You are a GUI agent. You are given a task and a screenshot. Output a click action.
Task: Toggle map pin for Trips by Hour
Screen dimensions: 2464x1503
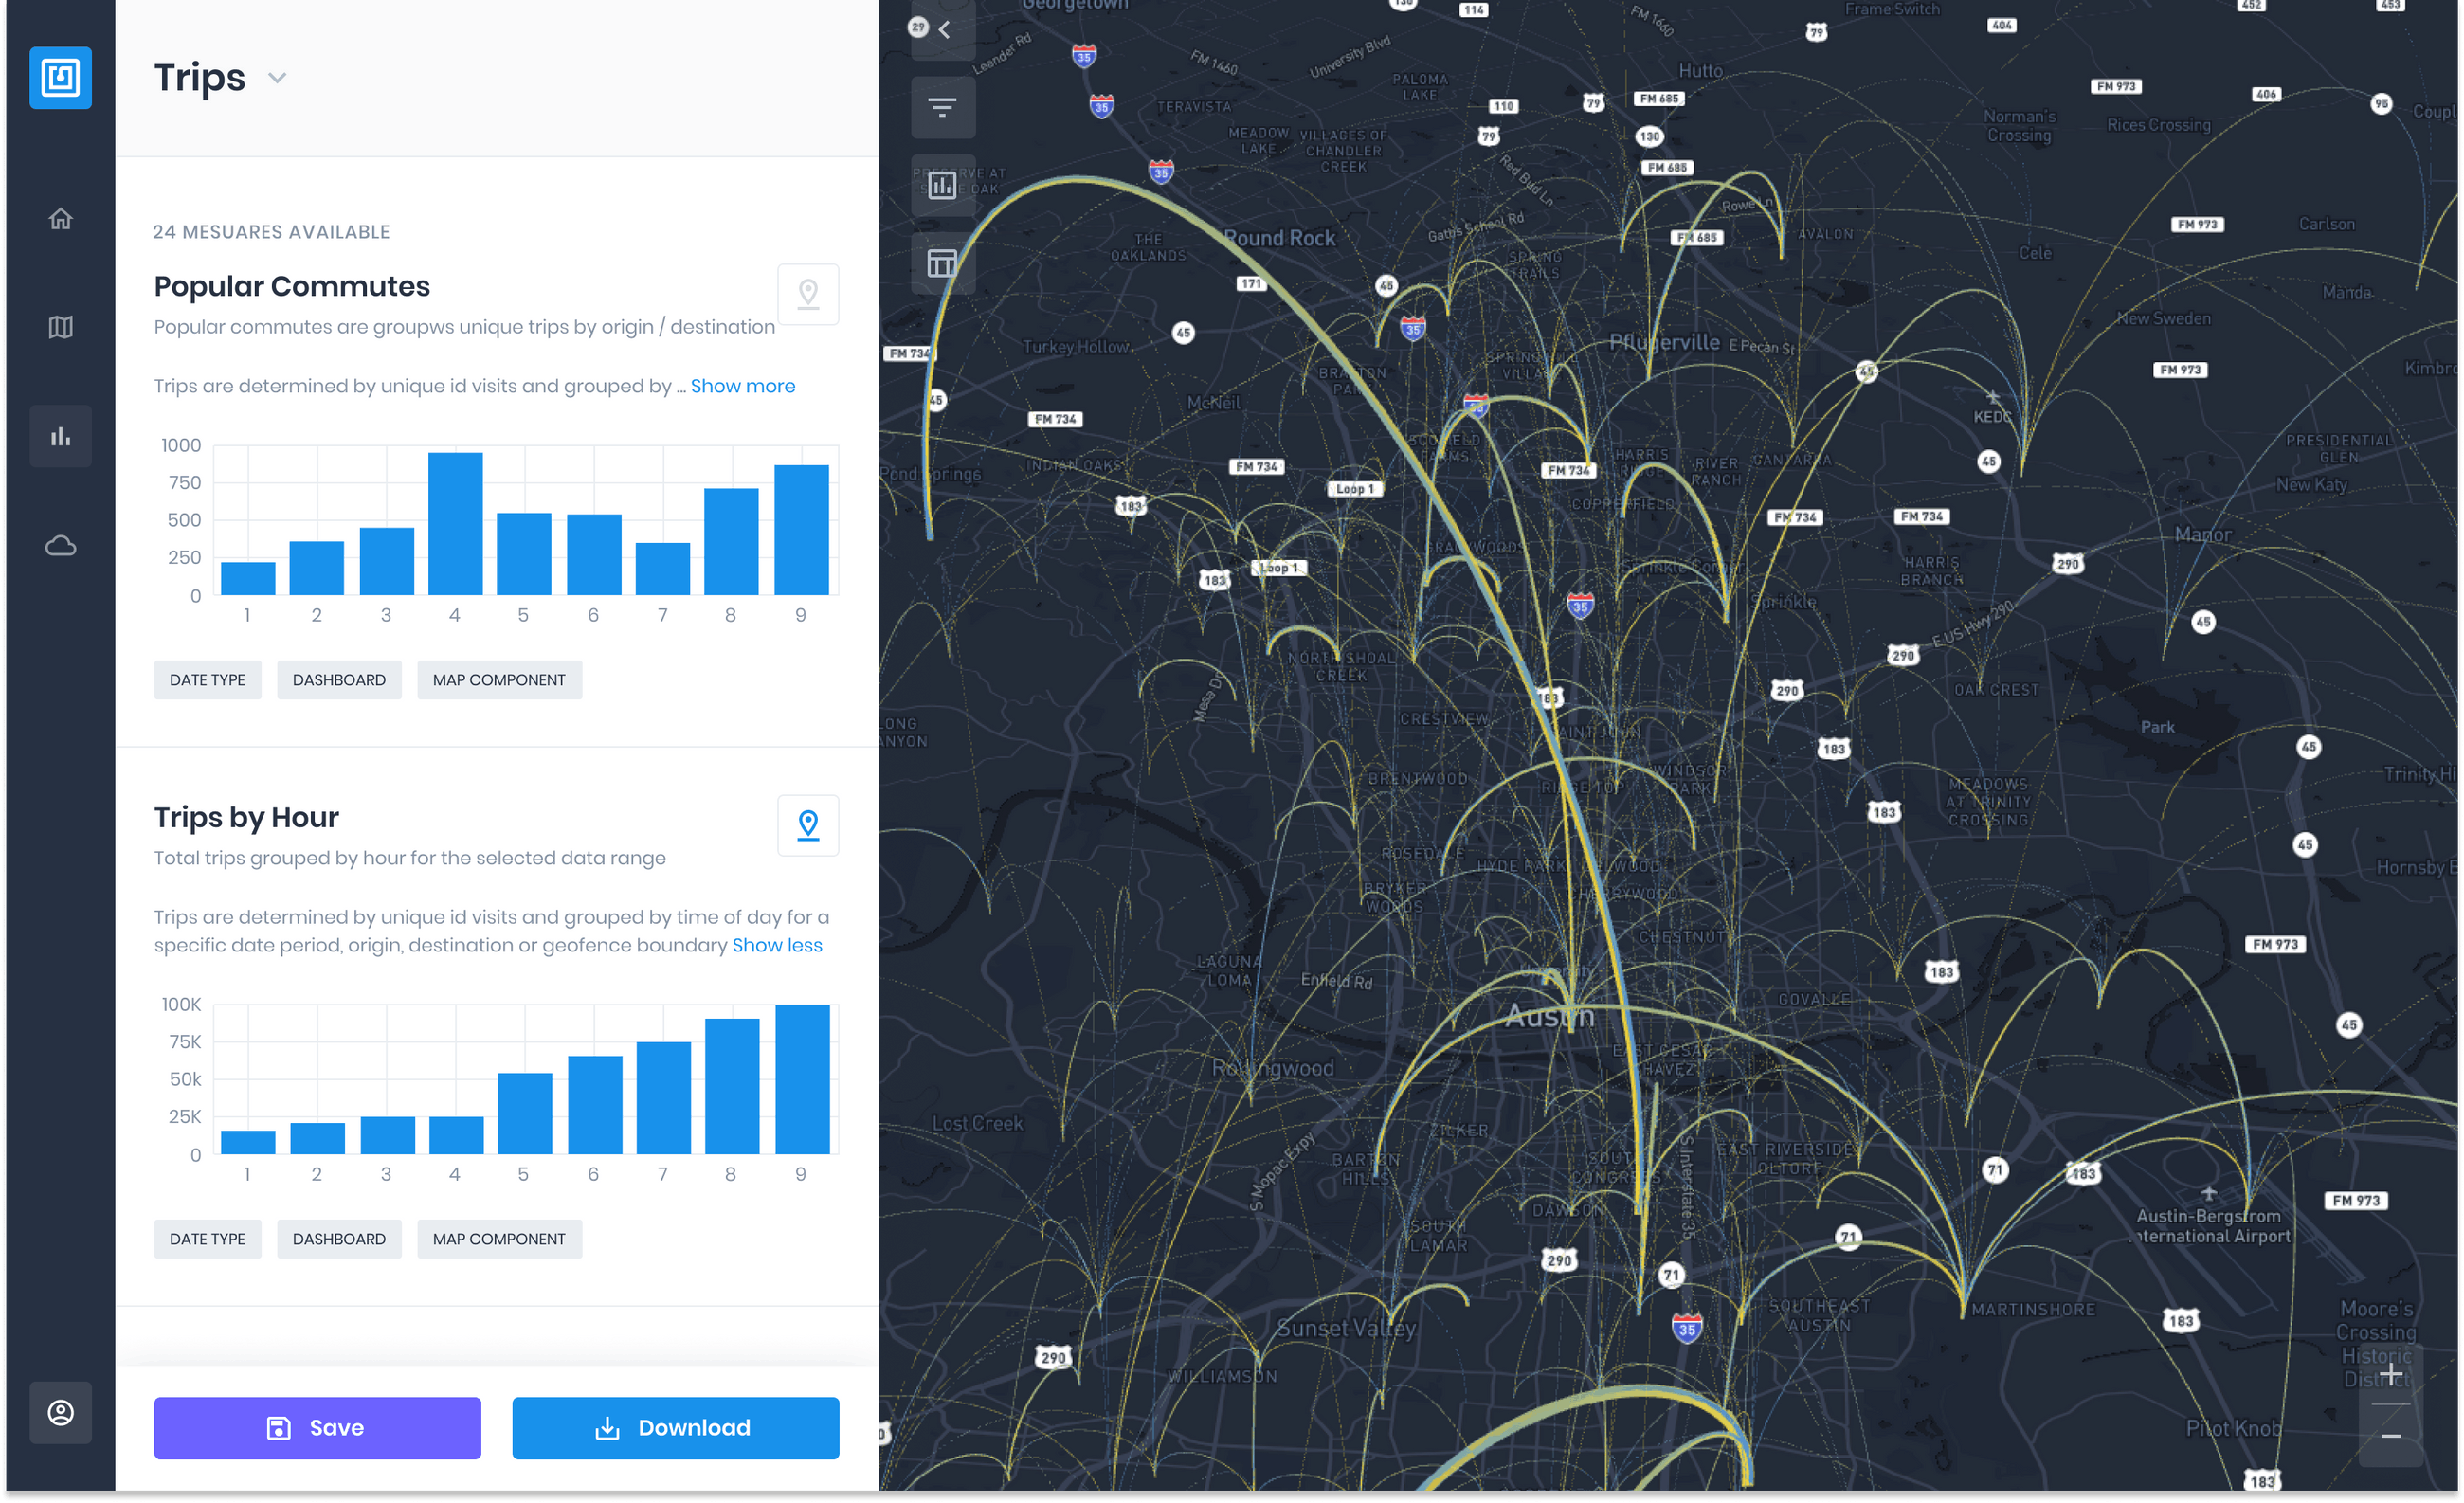(x=808, y=825)
